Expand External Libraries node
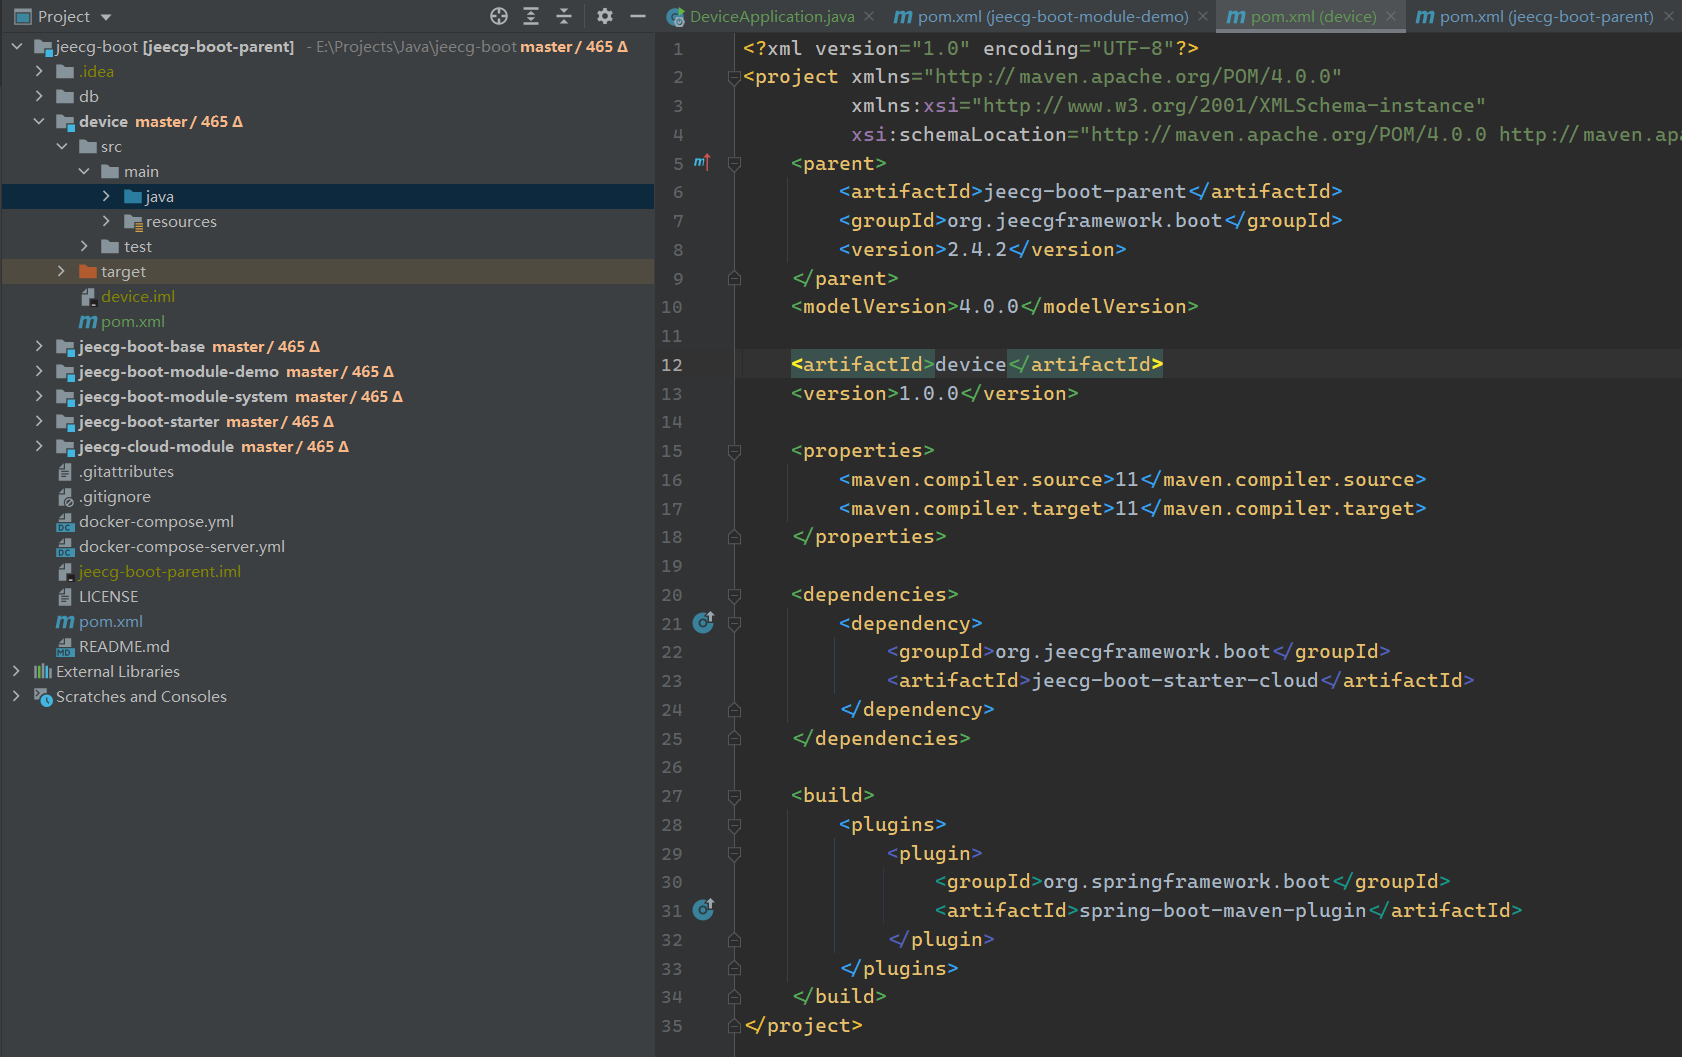 (16, 671)
